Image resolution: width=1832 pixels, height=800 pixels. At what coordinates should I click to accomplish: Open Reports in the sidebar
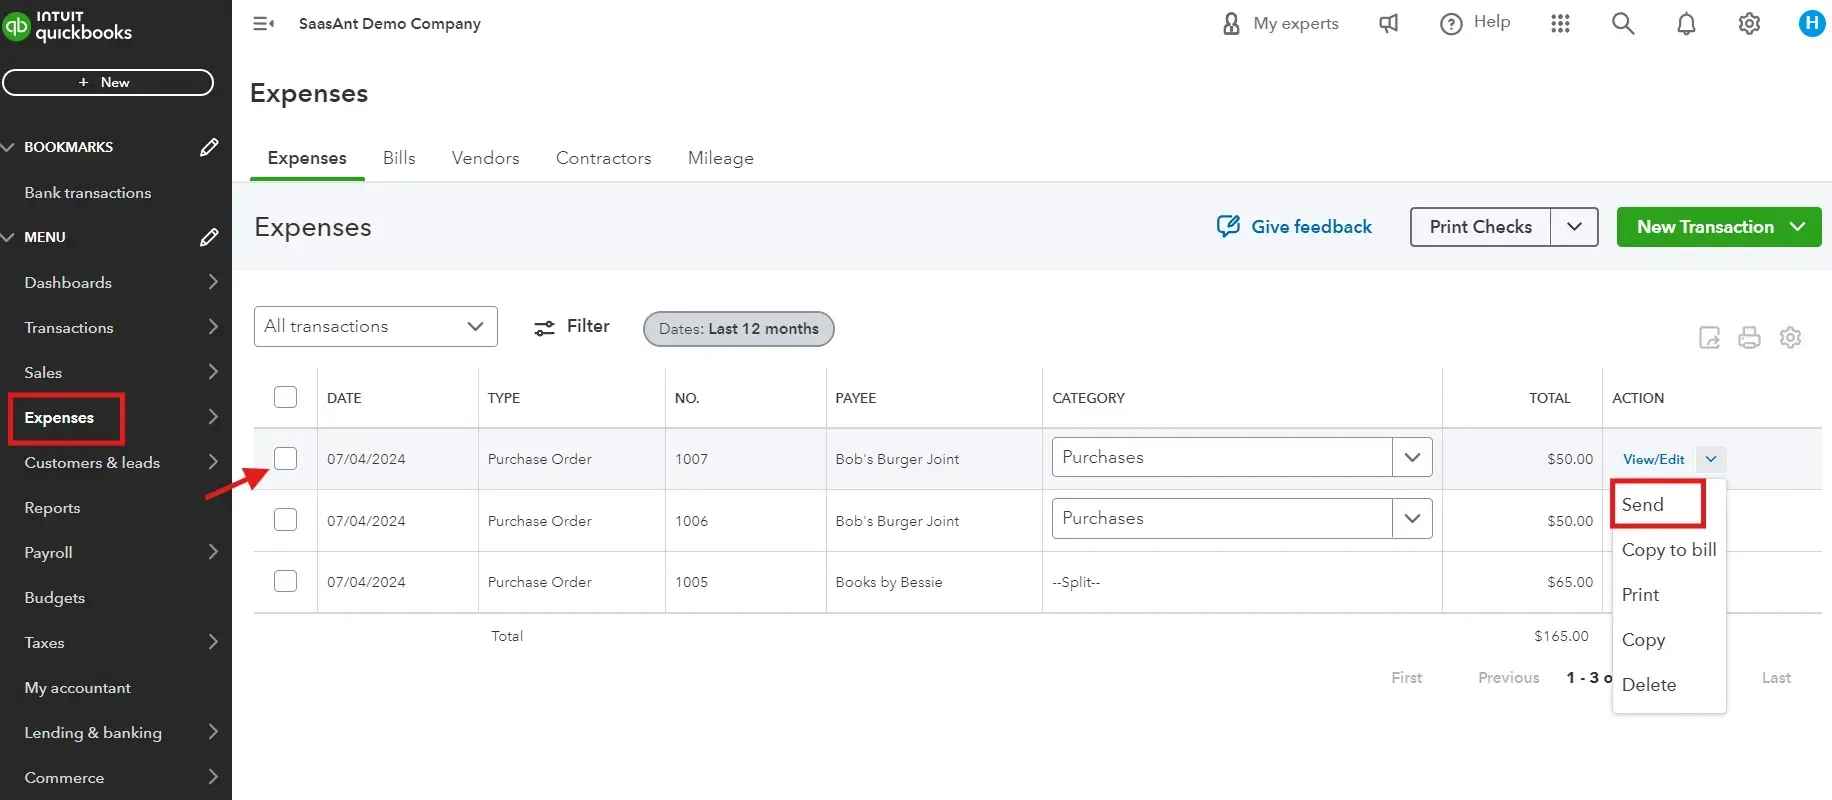click(52, 507)
